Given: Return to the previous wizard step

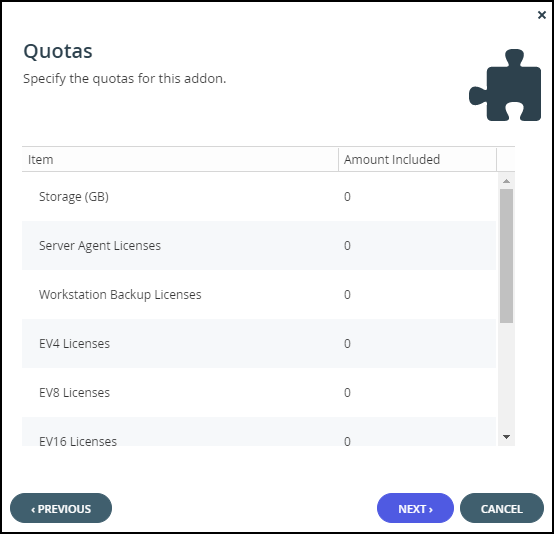Looking at the screenshot, I should tap(61, 508).
